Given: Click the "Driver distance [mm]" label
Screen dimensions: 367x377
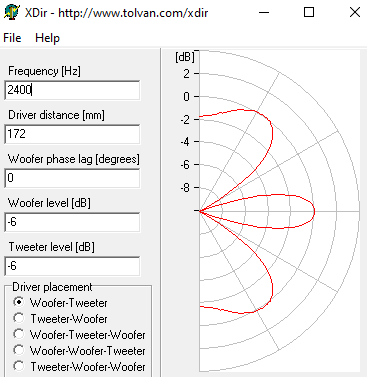Looking at the screenshot, I should (x=56, y=115).
